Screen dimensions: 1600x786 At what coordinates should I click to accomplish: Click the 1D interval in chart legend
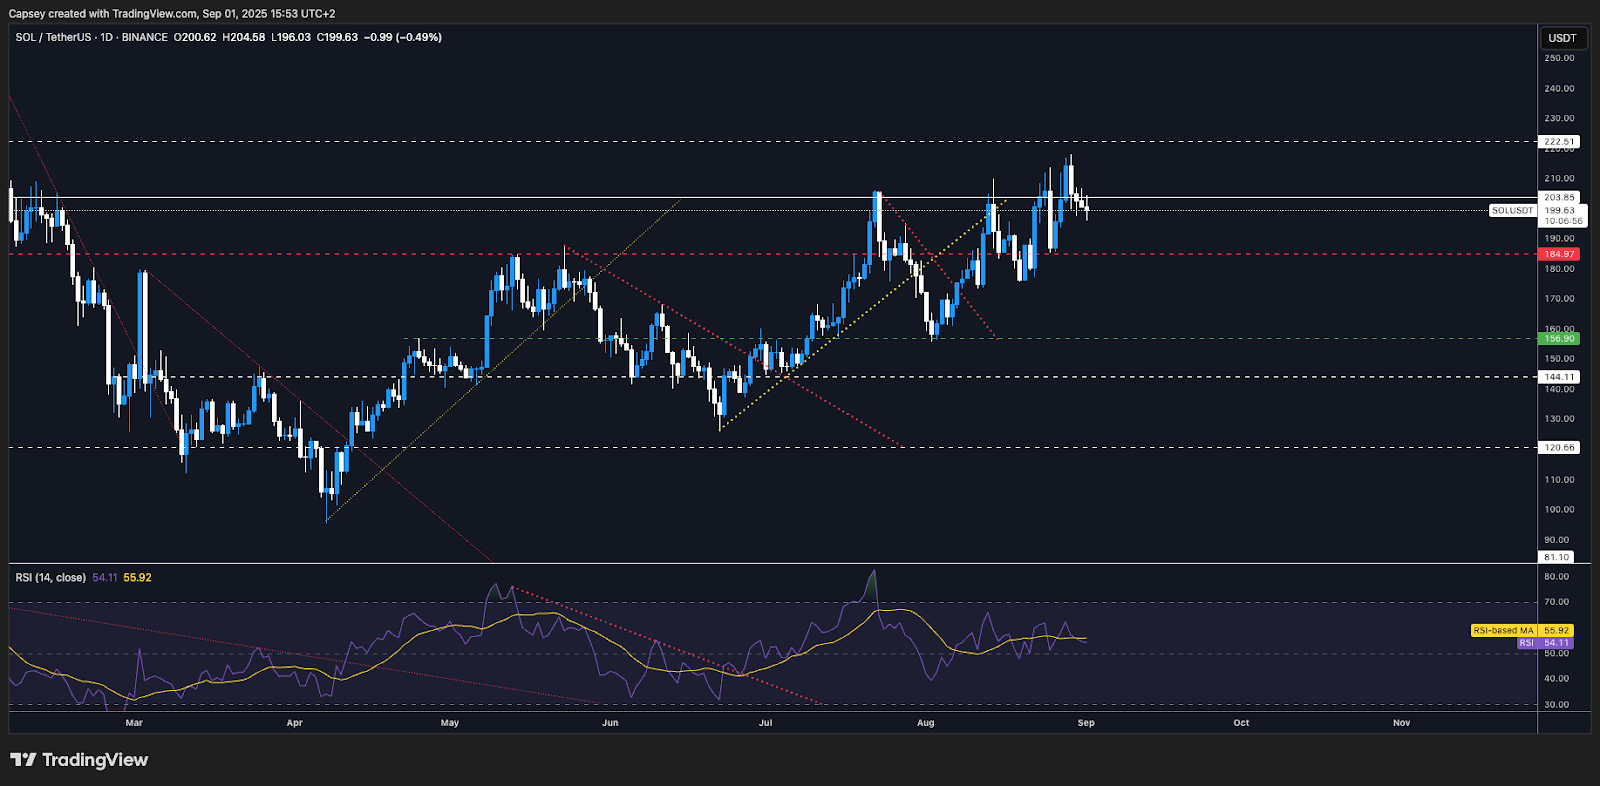point(106,37)
